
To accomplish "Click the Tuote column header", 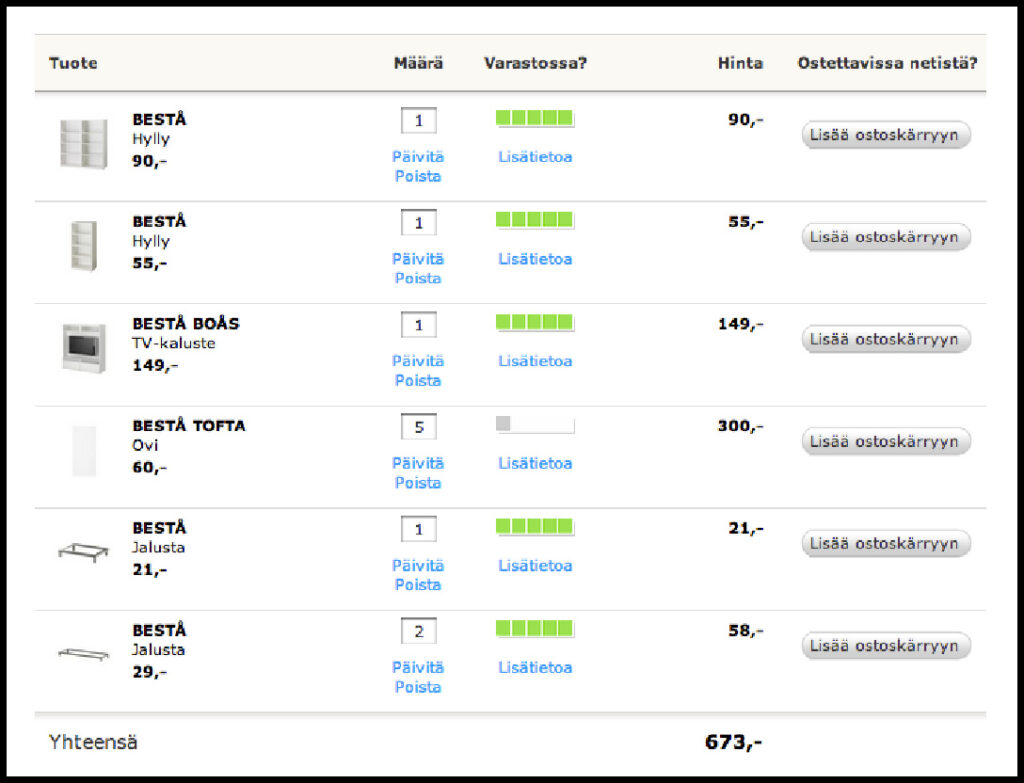I will coord(73,63).
